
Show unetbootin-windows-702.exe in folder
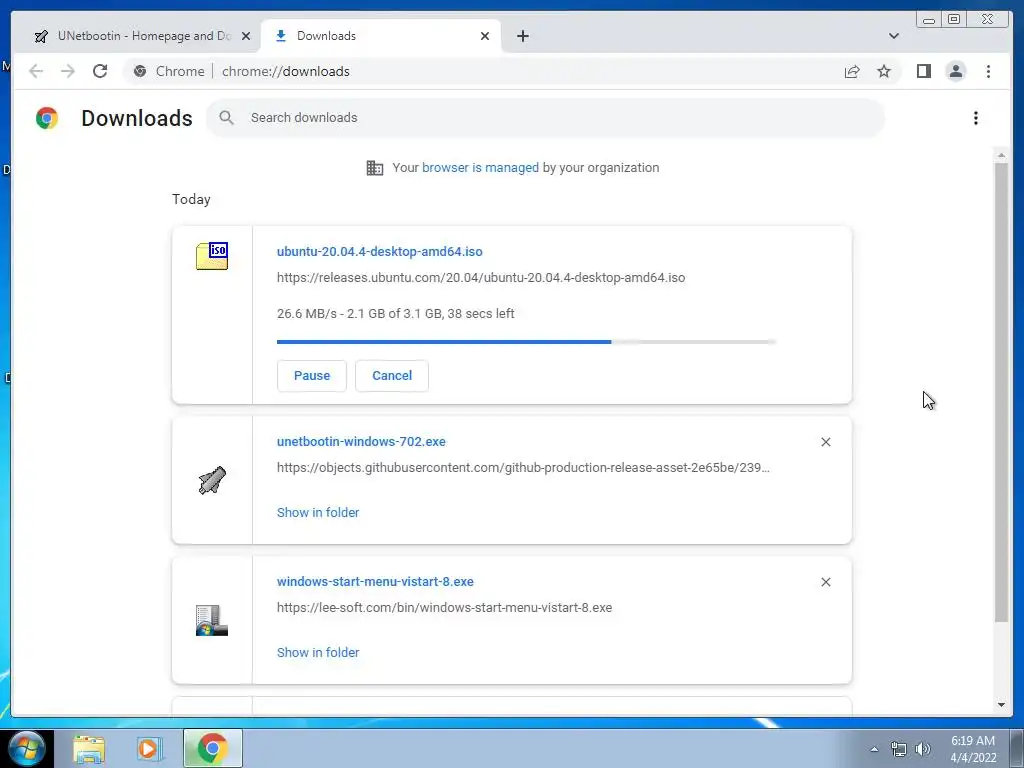pos(318,513)
